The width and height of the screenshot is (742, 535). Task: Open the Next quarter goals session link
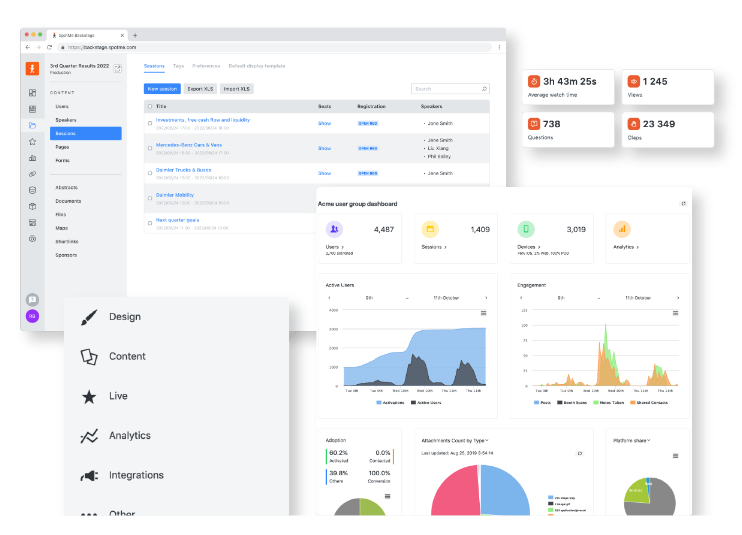(x=177, y=220)
